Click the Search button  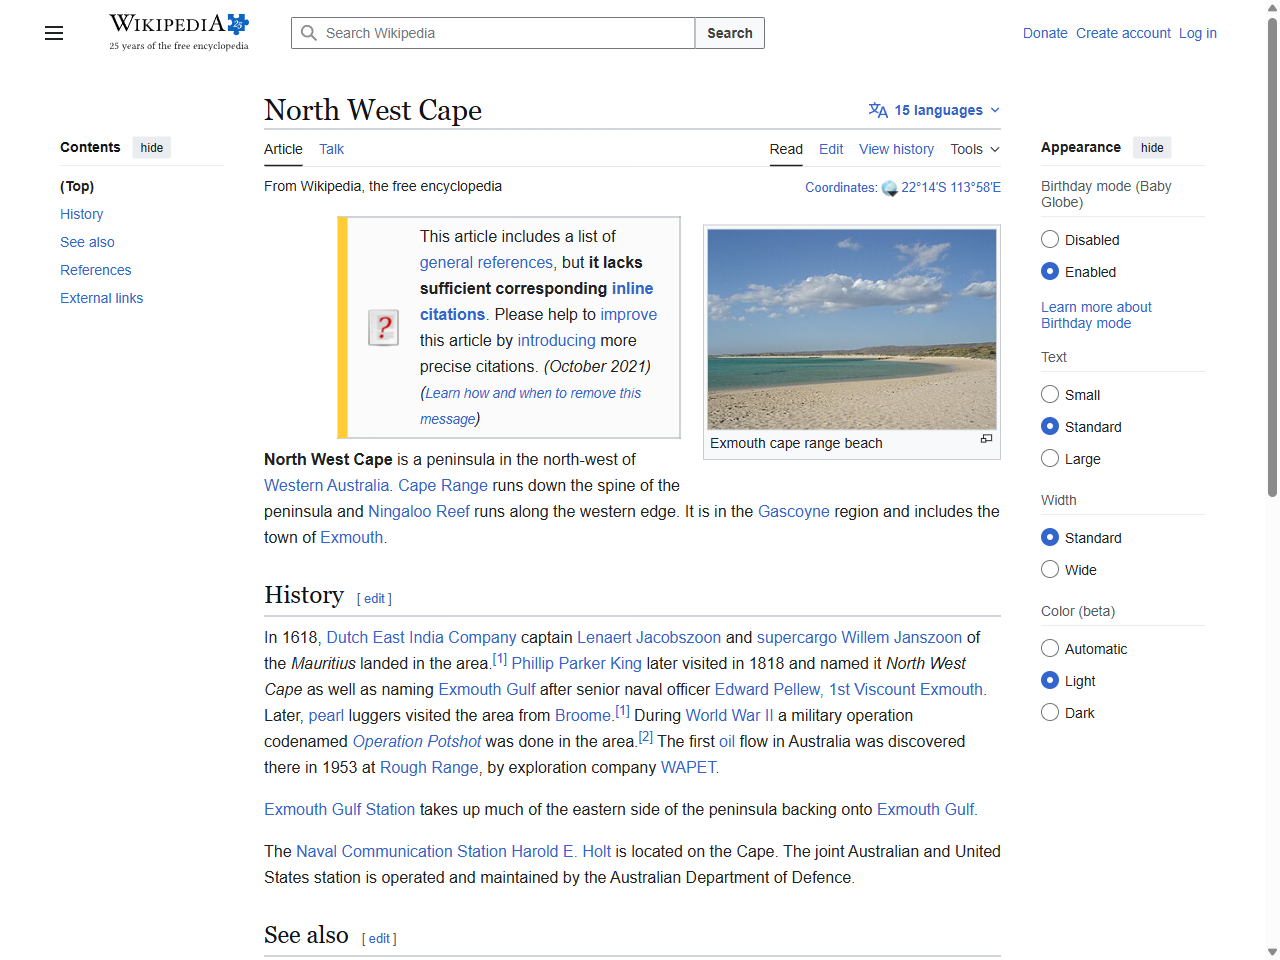point(730,33)
